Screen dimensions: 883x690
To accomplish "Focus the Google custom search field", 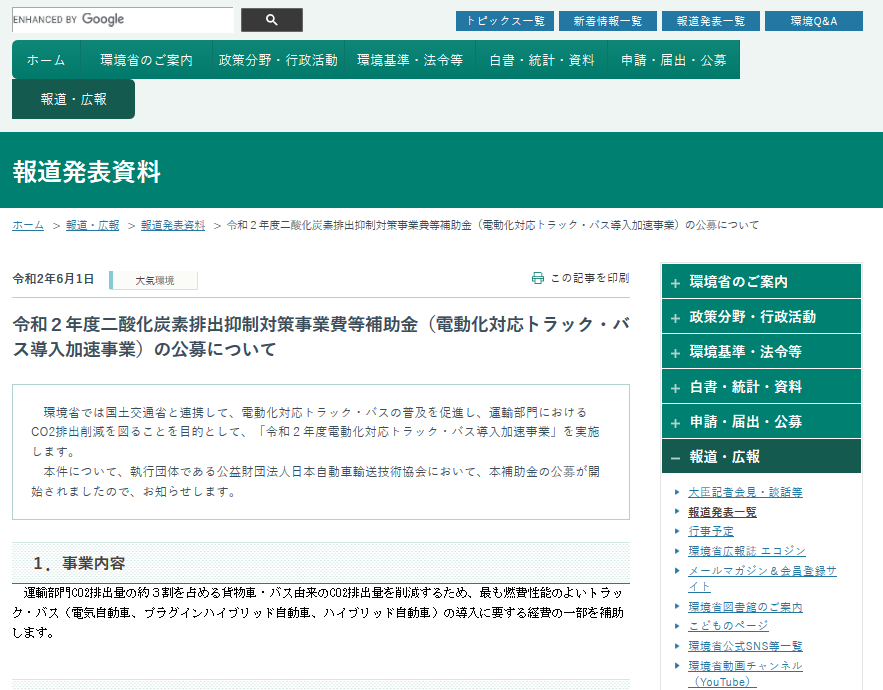I will [x=122, y=20].
